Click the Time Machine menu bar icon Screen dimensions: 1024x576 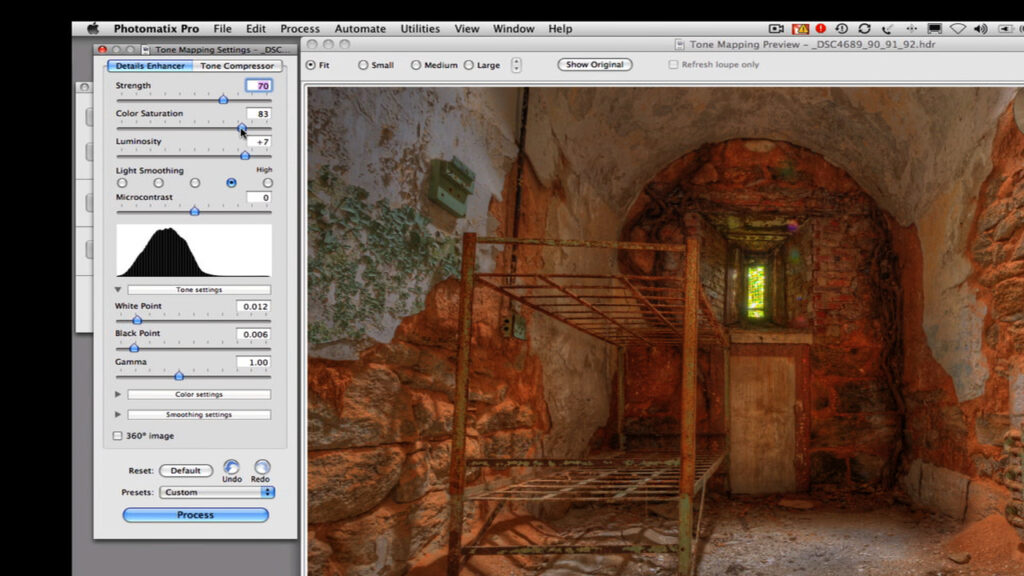(842, 29)
